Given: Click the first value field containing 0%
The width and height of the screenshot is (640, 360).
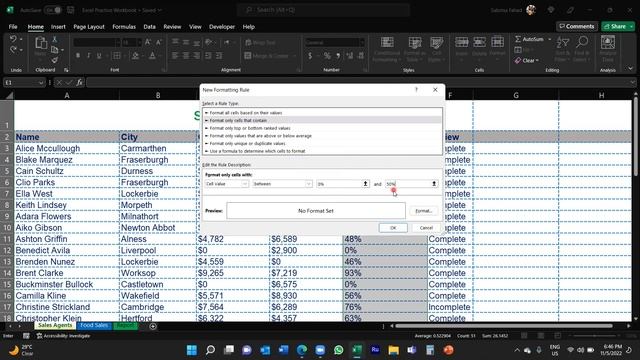Looking at the screenshot, I should coord(339,184).
